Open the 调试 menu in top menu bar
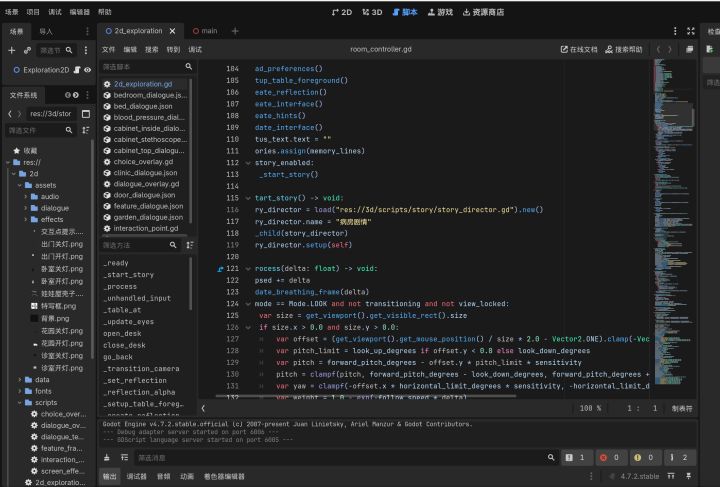 (55, 12)
